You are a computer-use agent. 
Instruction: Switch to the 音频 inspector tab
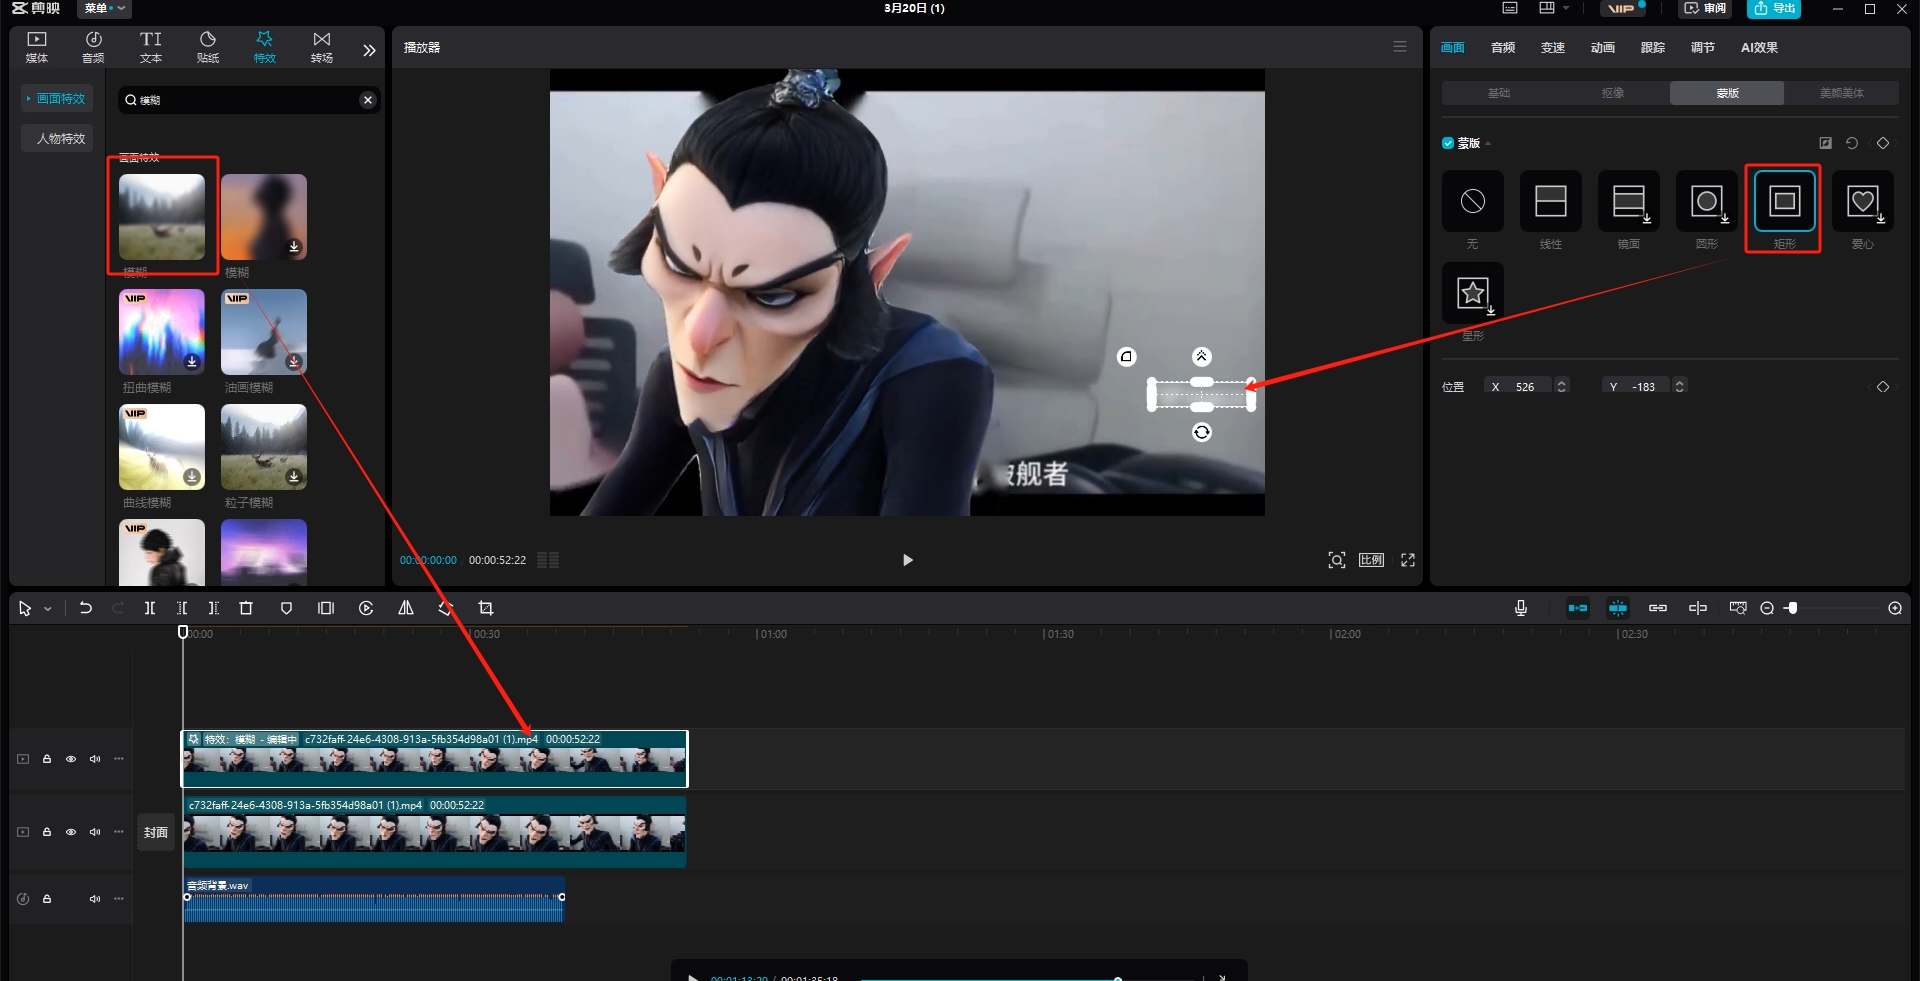pos(1503,47)
